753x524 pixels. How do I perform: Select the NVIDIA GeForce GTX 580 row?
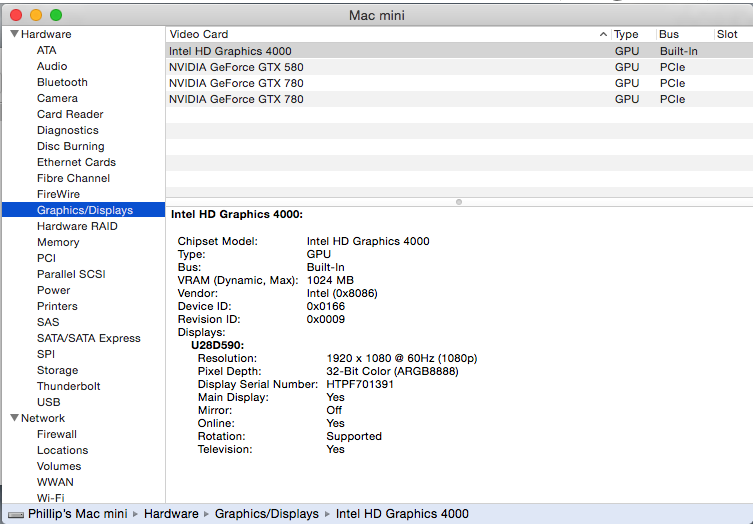click(x=459, y=67)
